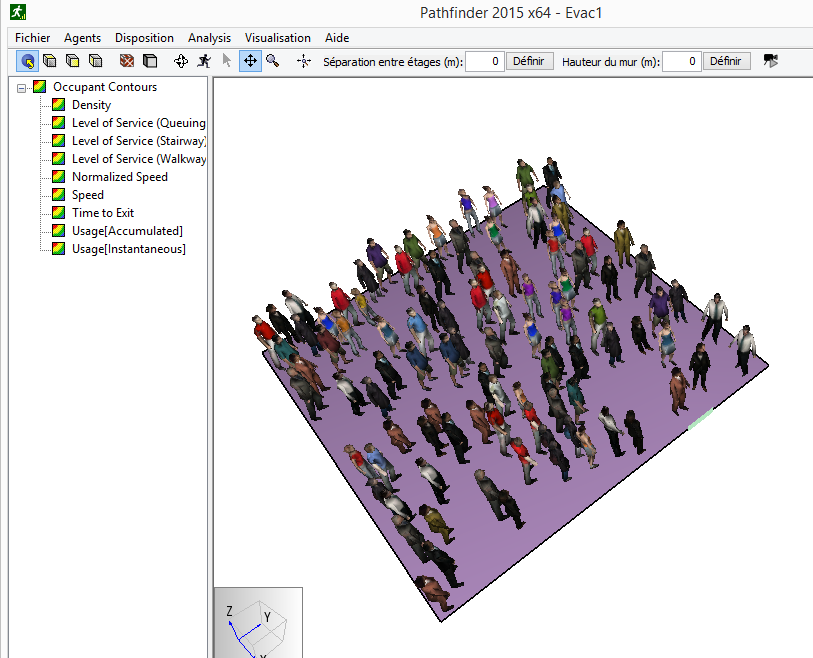
Task: Open the Fichier menu
Action: pyautogui.click(x=33, y=38)
